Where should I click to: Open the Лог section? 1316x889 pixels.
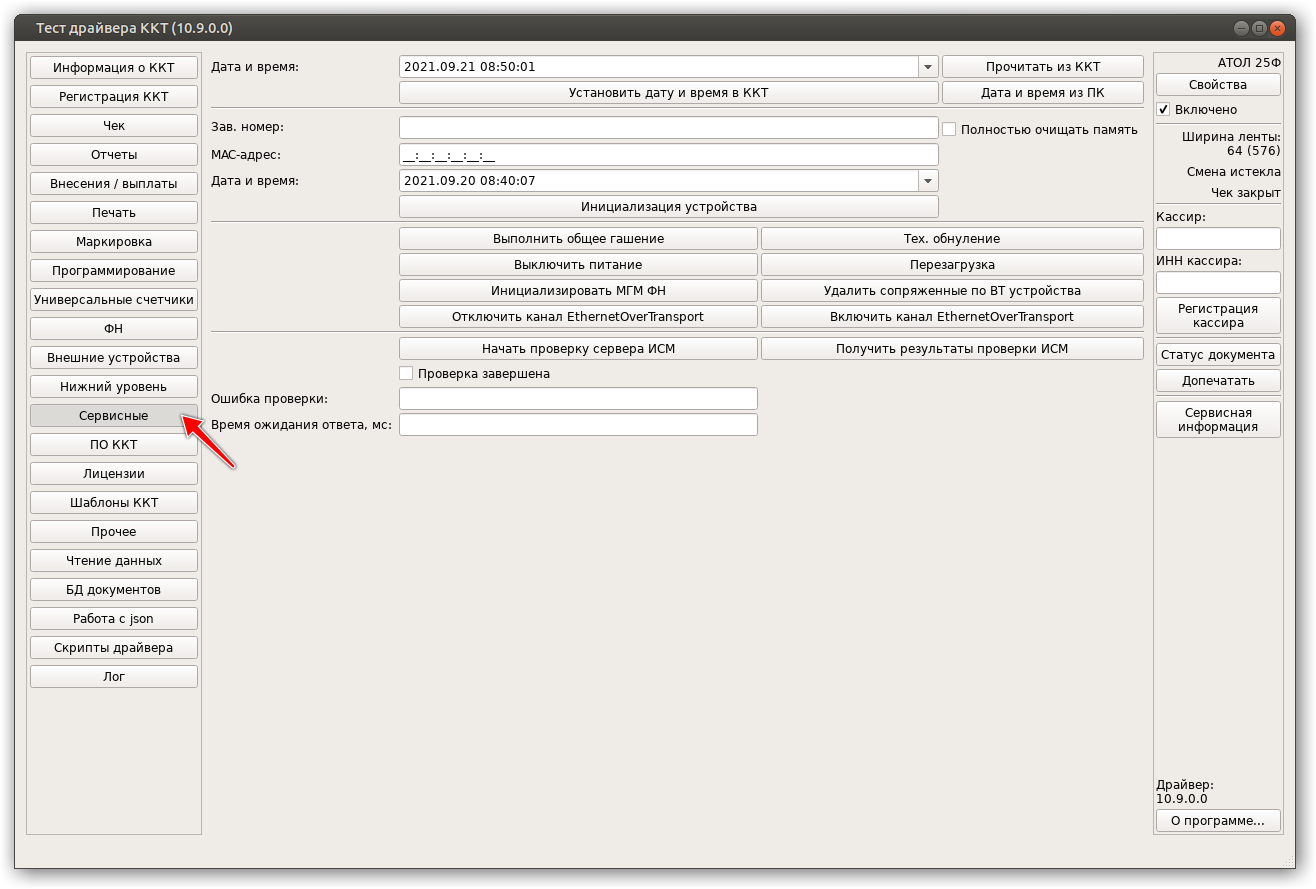tap(114, 677)
